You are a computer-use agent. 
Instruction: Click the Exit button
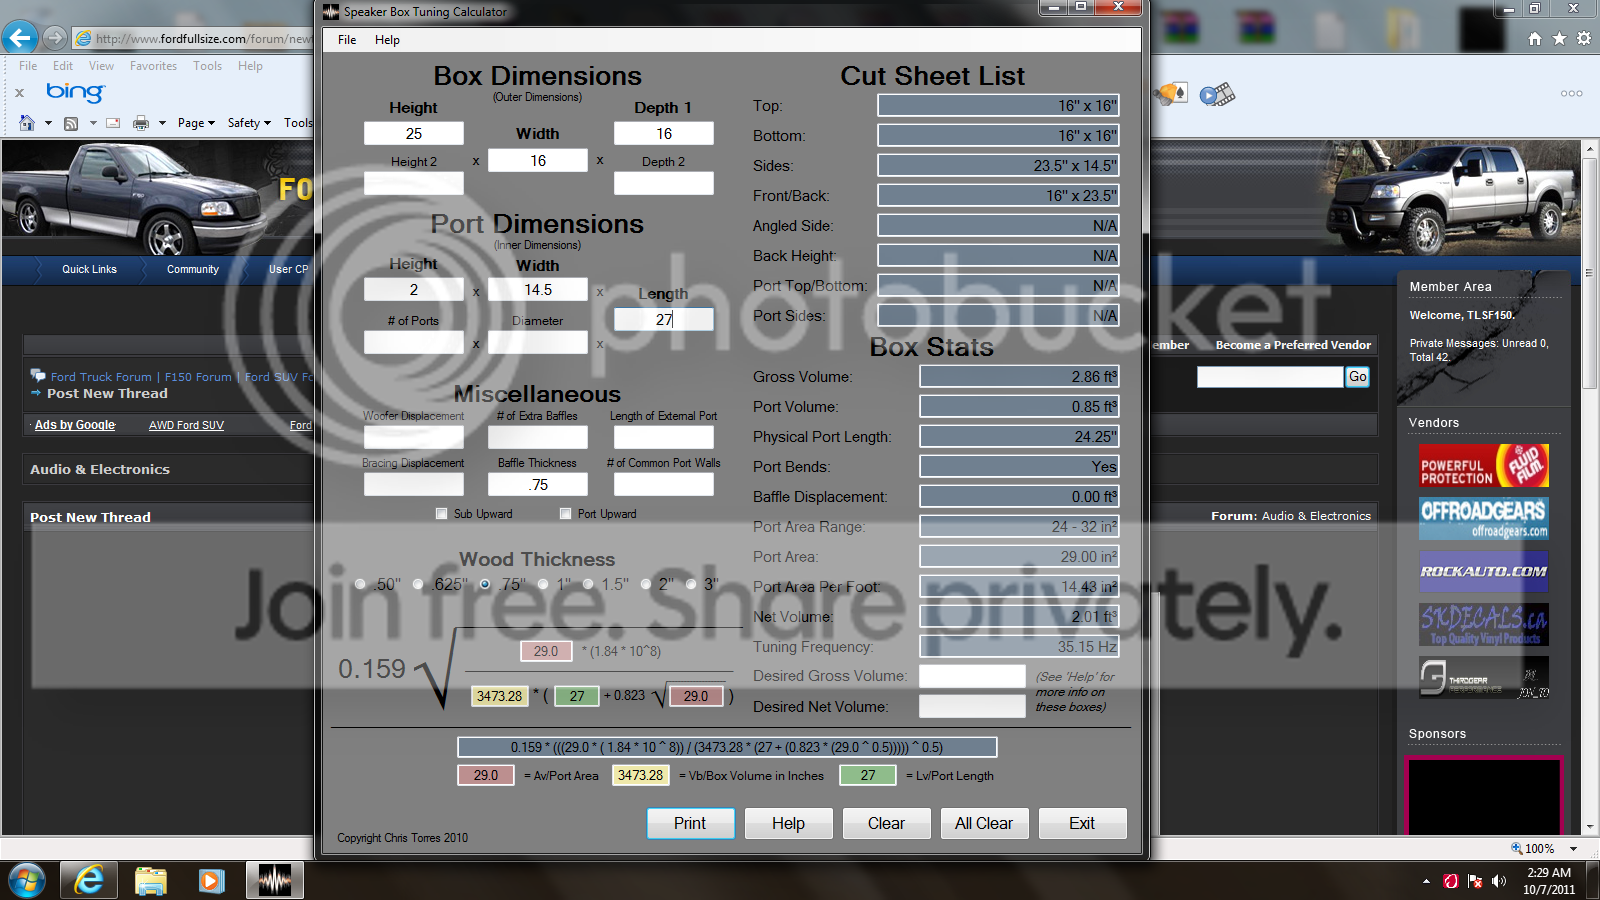(1082, 823)
